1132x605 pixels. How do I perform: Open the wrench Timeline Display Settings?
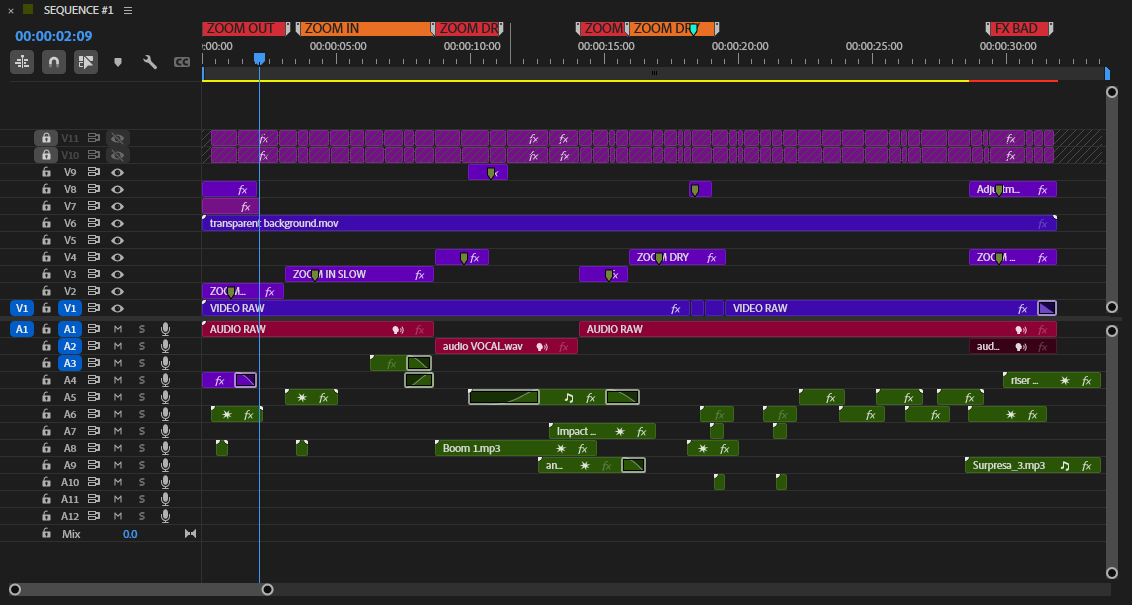click(150, 62)
